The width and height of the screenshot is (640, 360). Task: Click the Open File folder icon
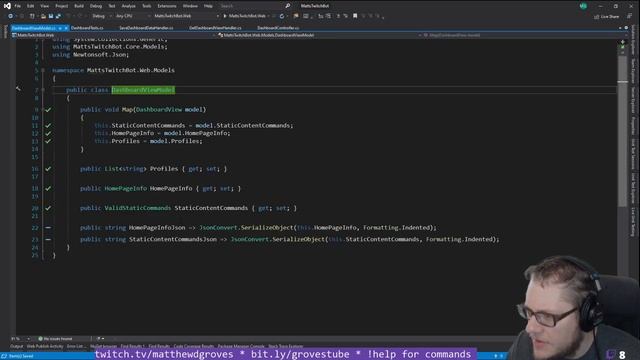pyautogui.click(x=43, y=16)
